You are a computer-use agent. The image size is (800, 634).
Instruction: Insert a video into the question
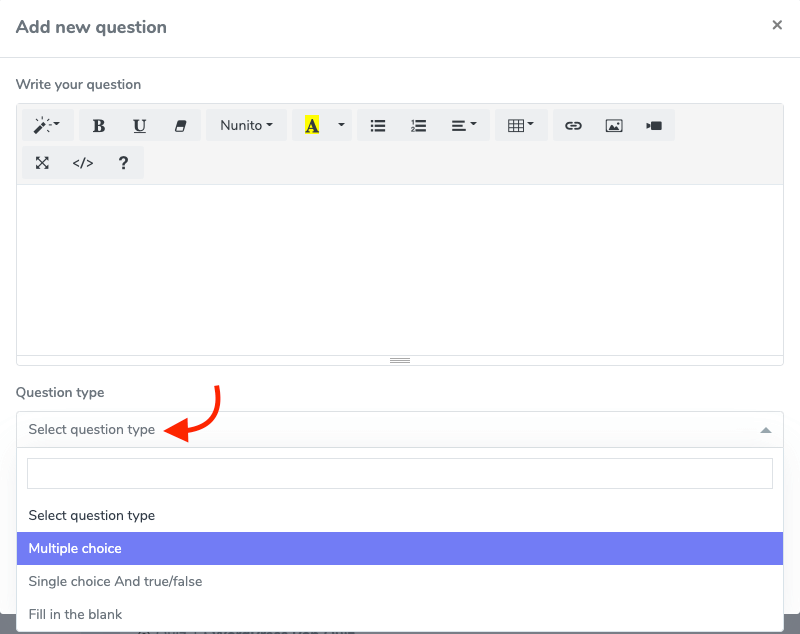(x=653, y=125)
